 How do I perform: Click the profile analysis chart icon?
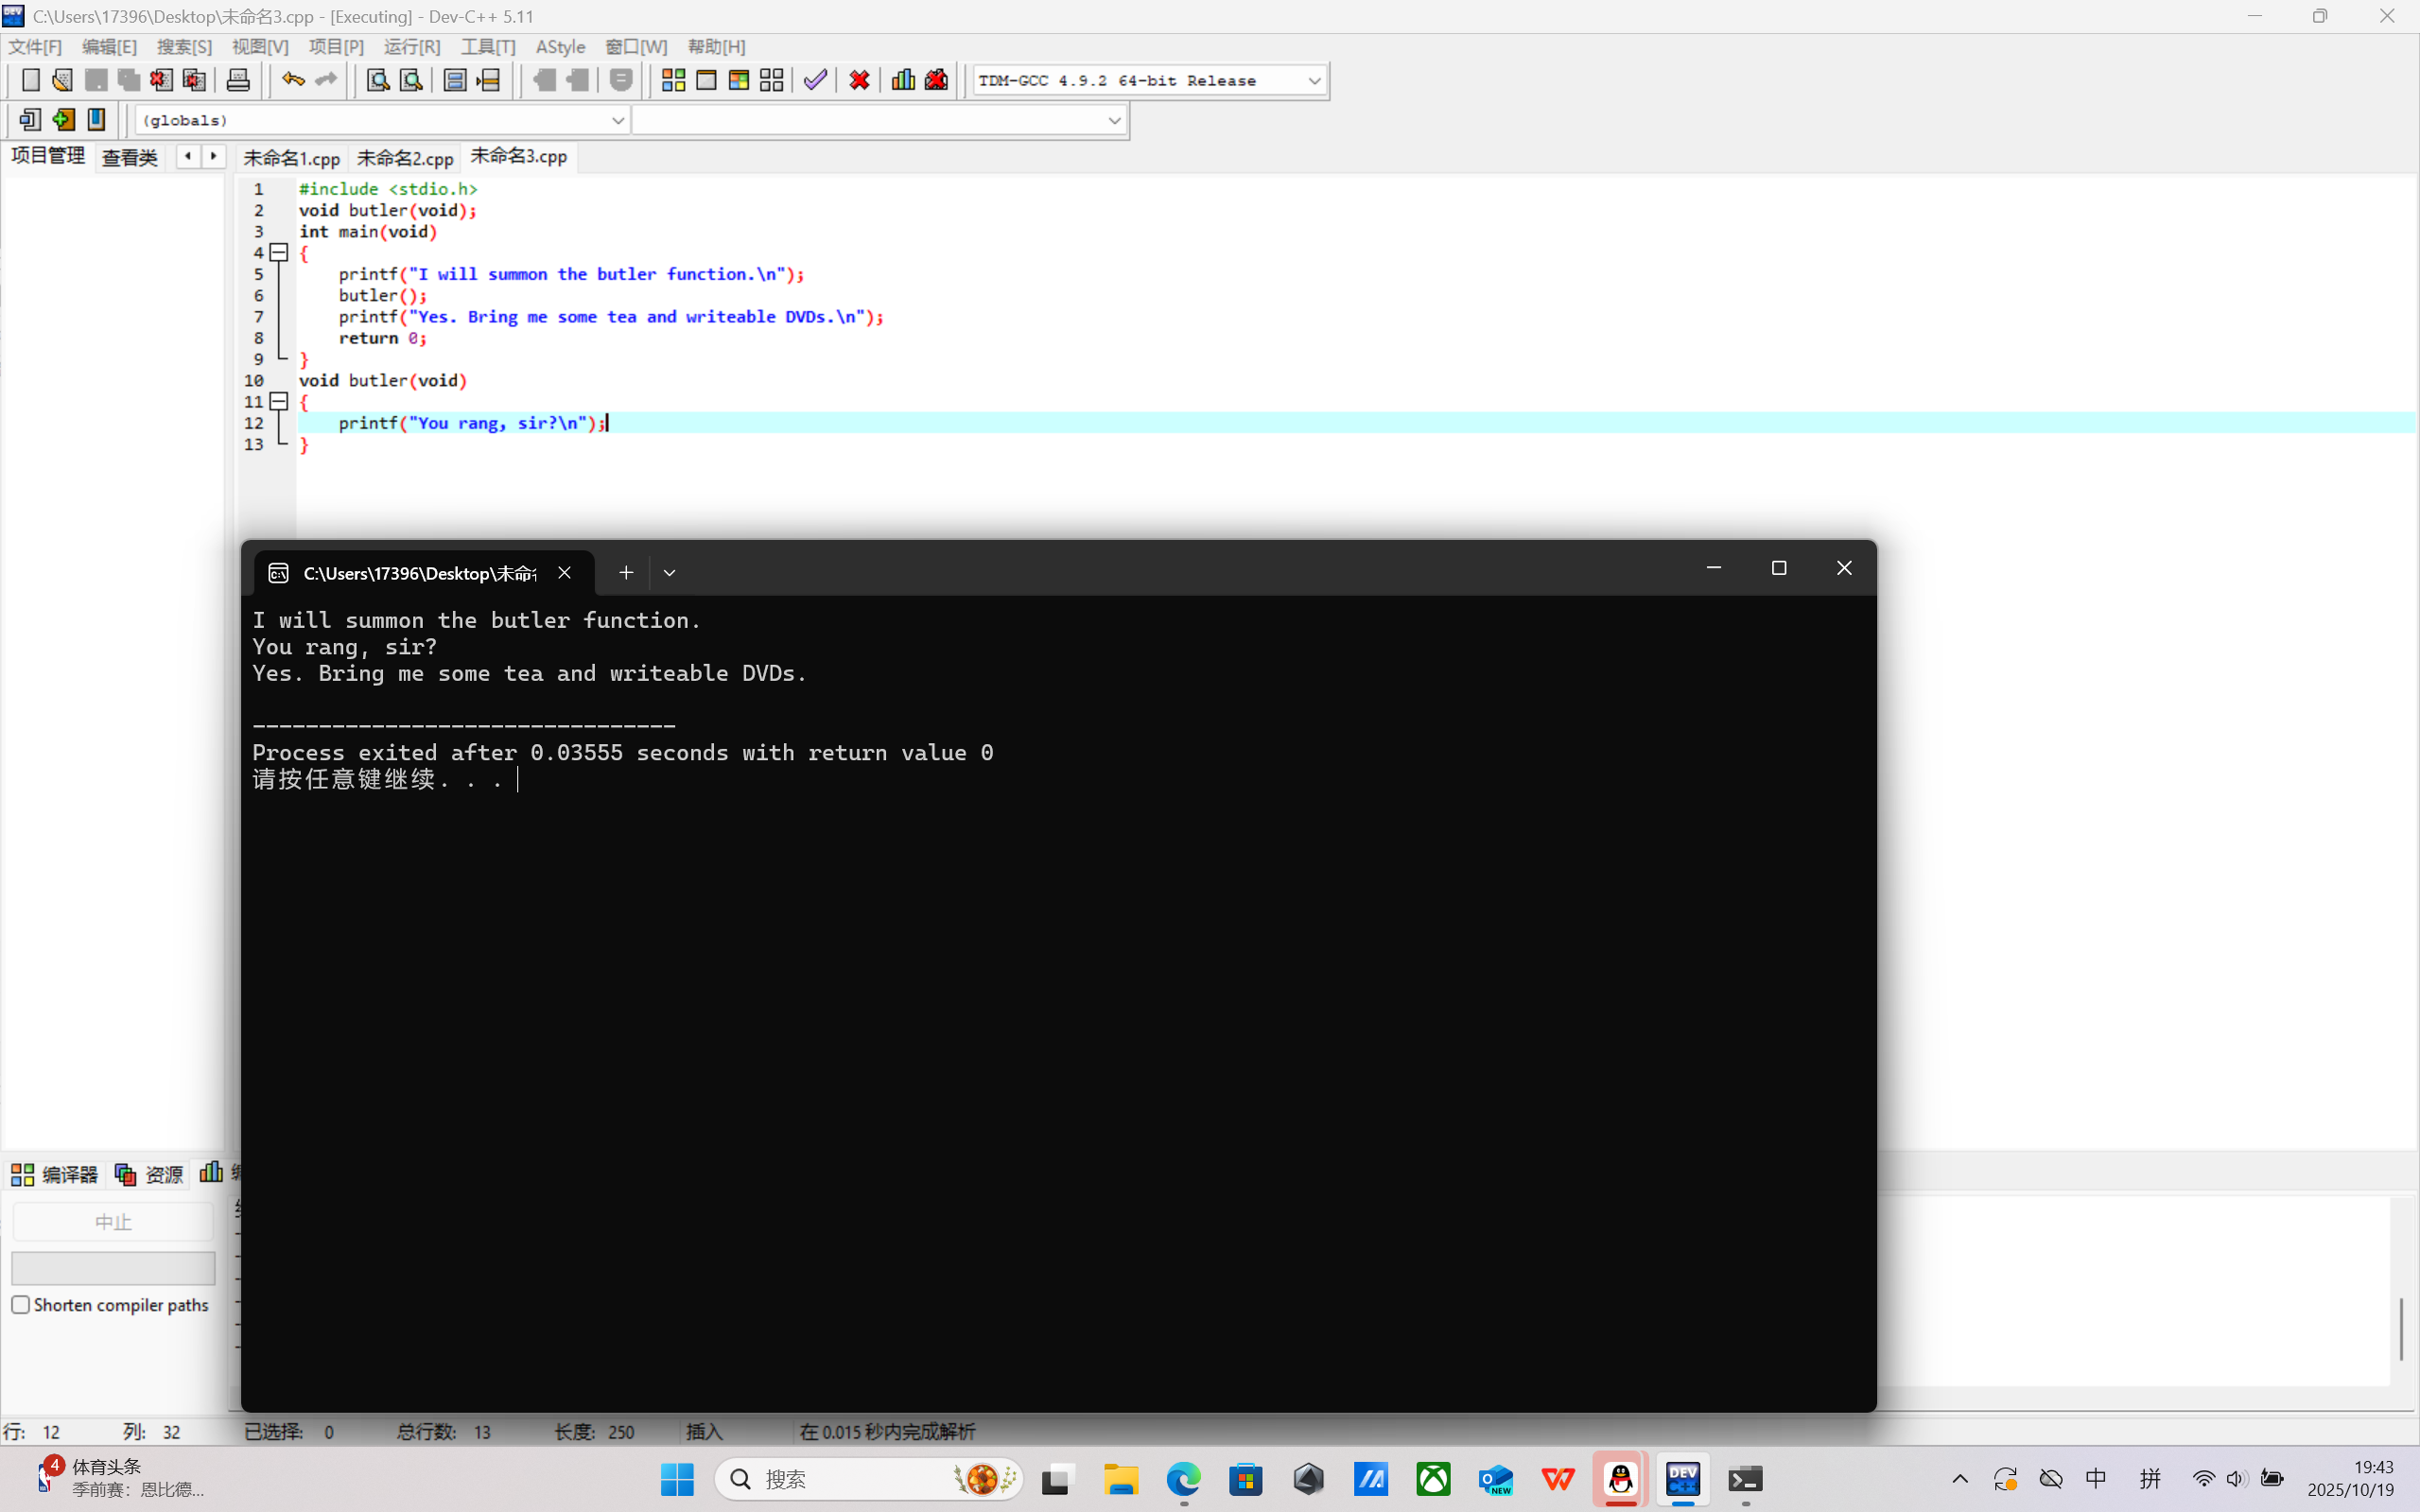tap(903, 80)
